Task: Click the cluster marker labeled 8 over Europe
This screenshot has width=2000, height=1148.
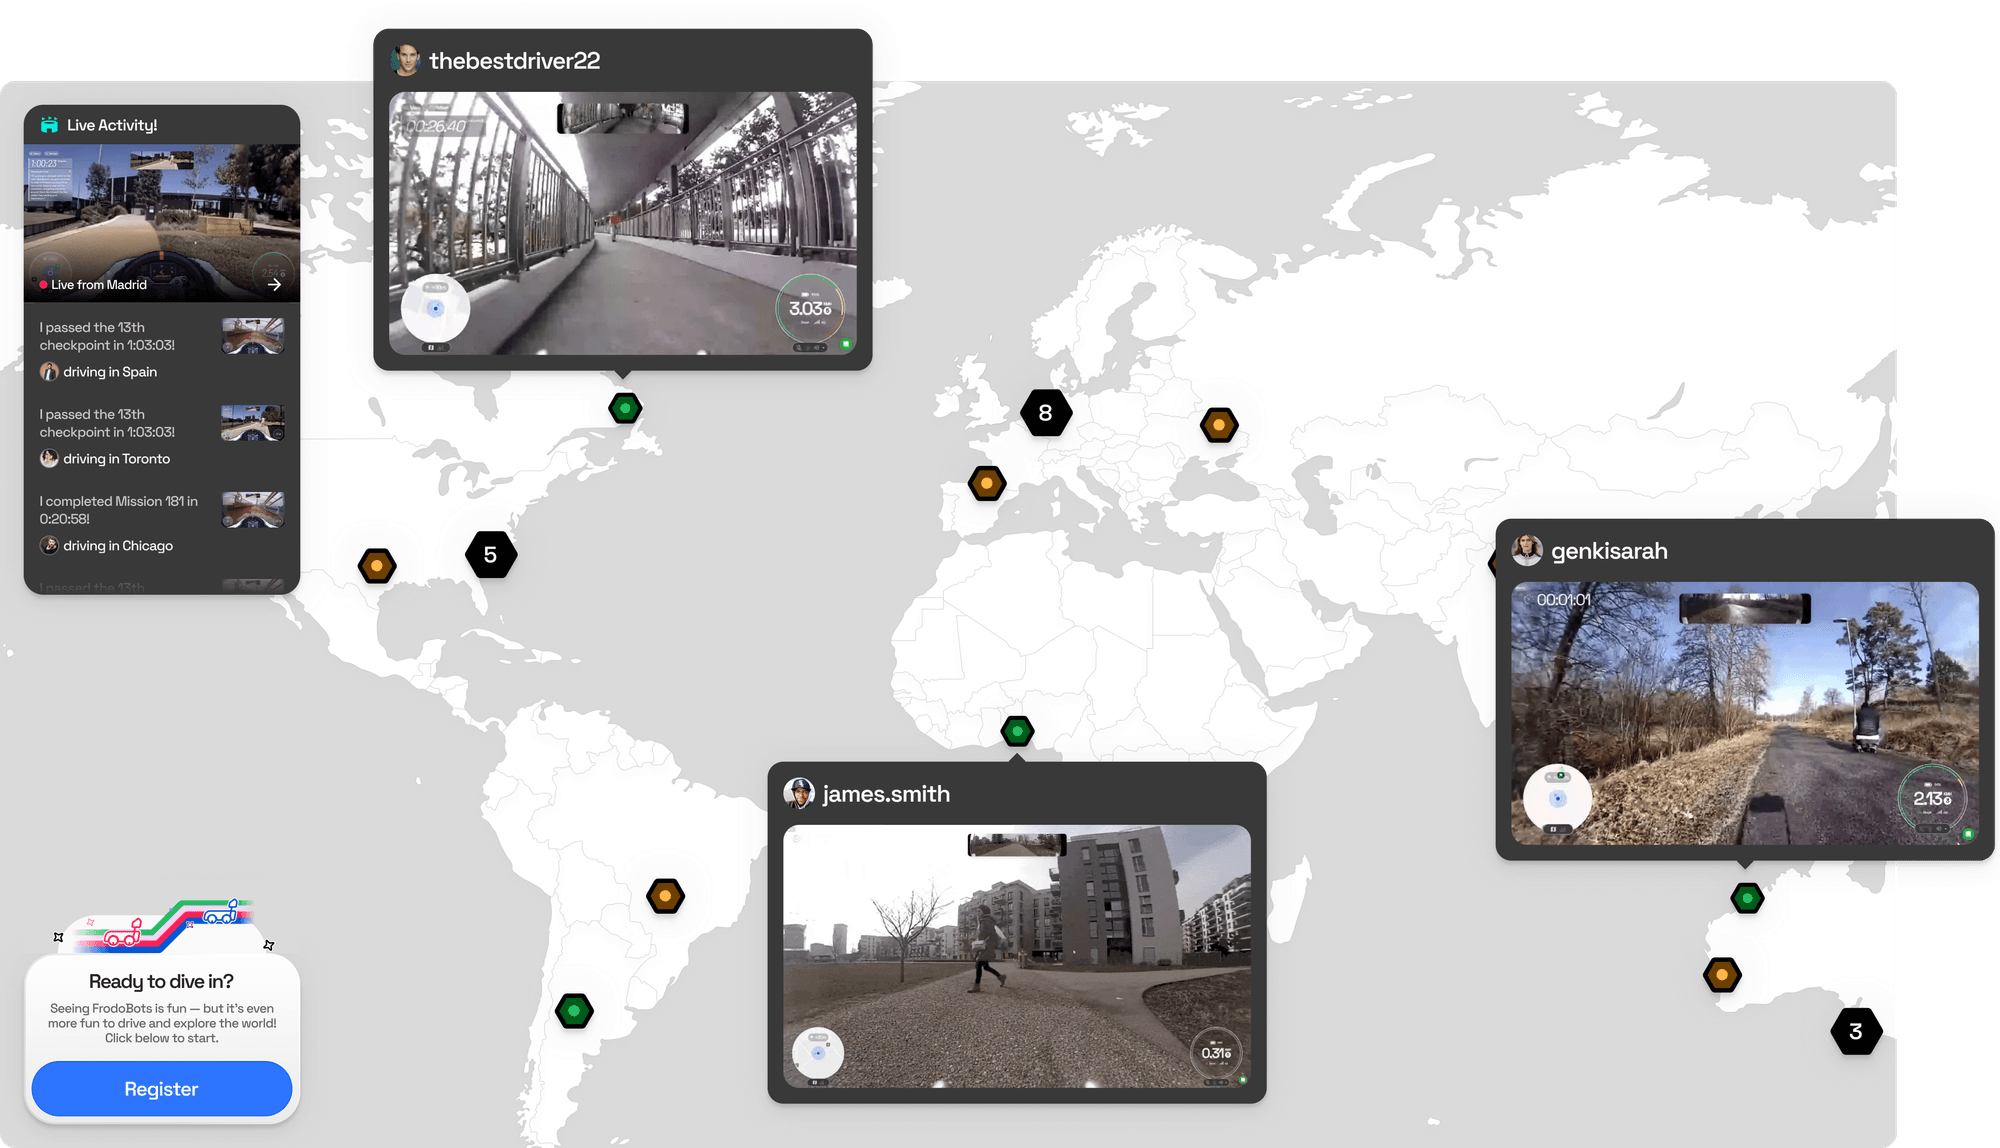Action: click(1046, 413)
